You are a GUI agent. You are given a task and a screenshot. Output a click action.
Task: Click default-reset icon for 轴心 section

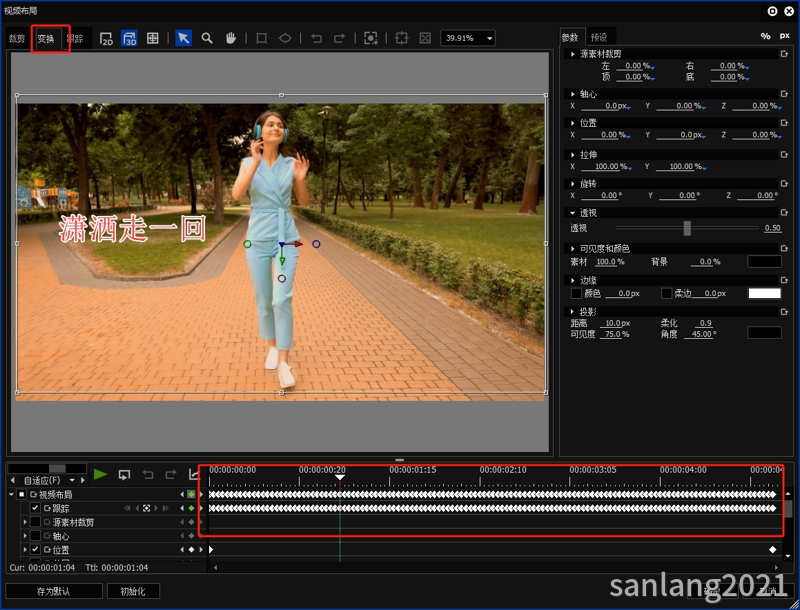click(x=784, y=94)
